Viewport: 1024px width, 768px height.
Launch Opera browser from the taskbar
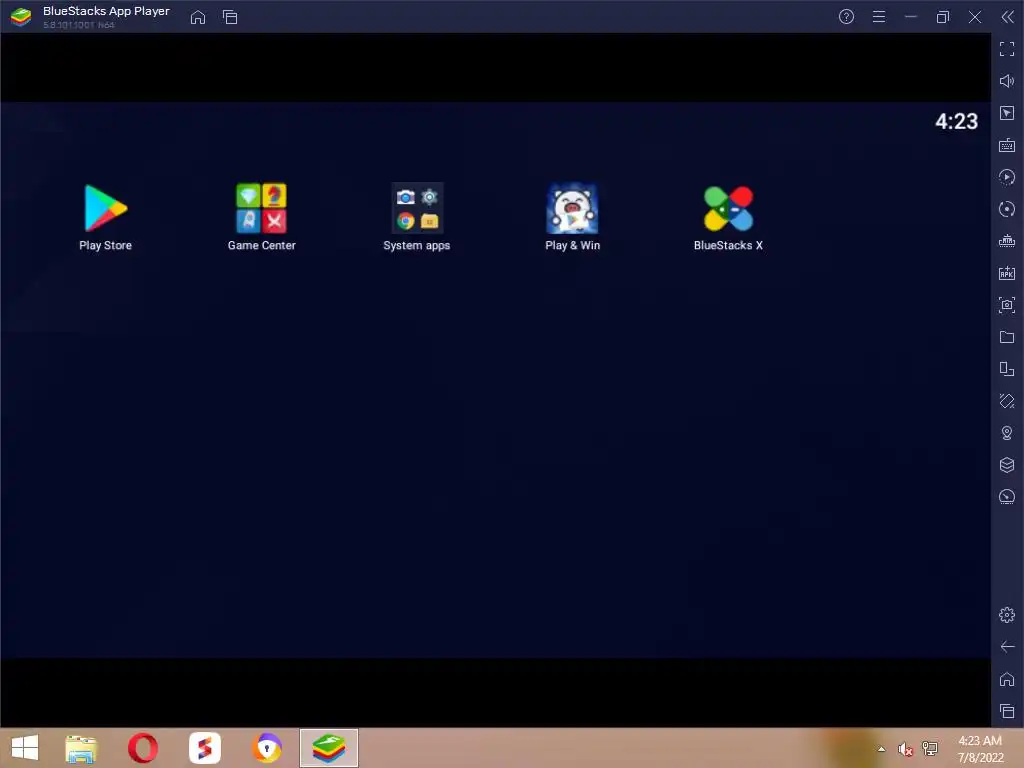[x=142, y=748]
